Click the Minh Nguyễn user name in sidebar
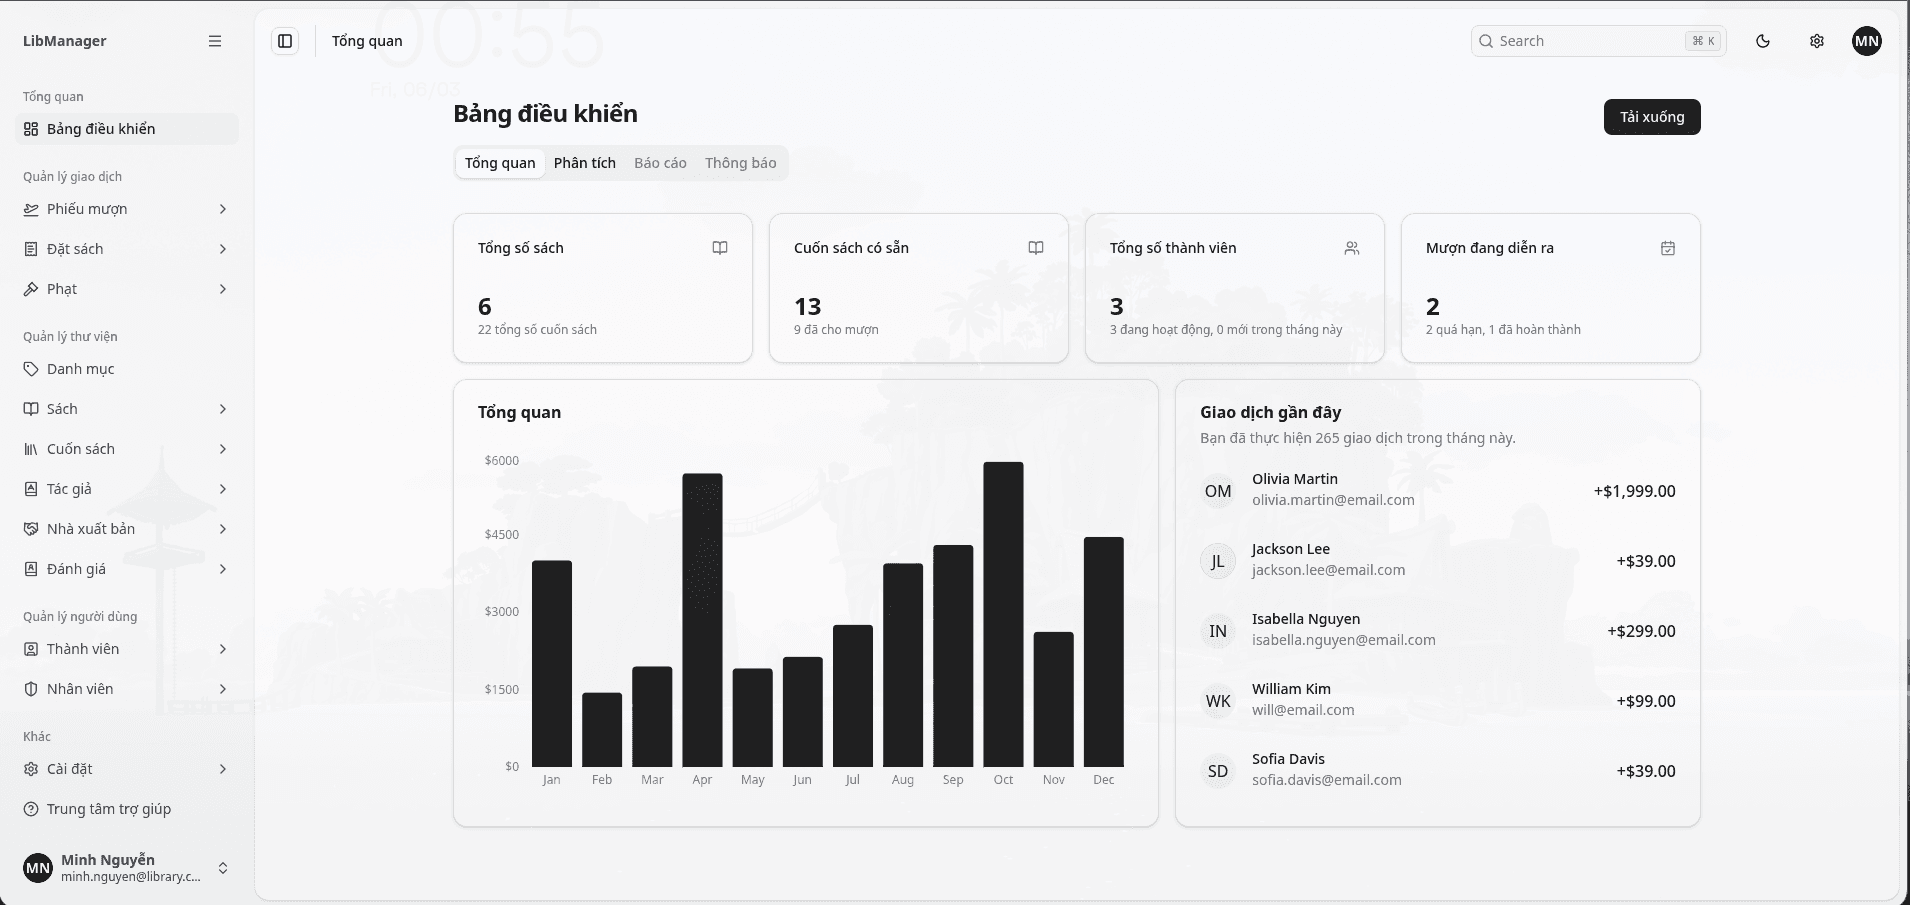Image resolution: width=1910 pixels, height=905 pixels. (108, 860)
